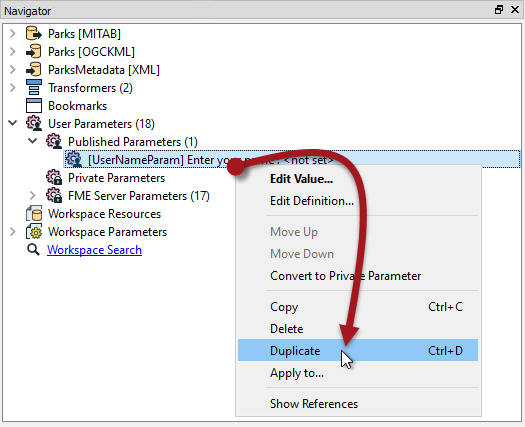Click the Parks [OGCKML] reader icon
This screenshot has height=427, width=525.
(34, 52)
